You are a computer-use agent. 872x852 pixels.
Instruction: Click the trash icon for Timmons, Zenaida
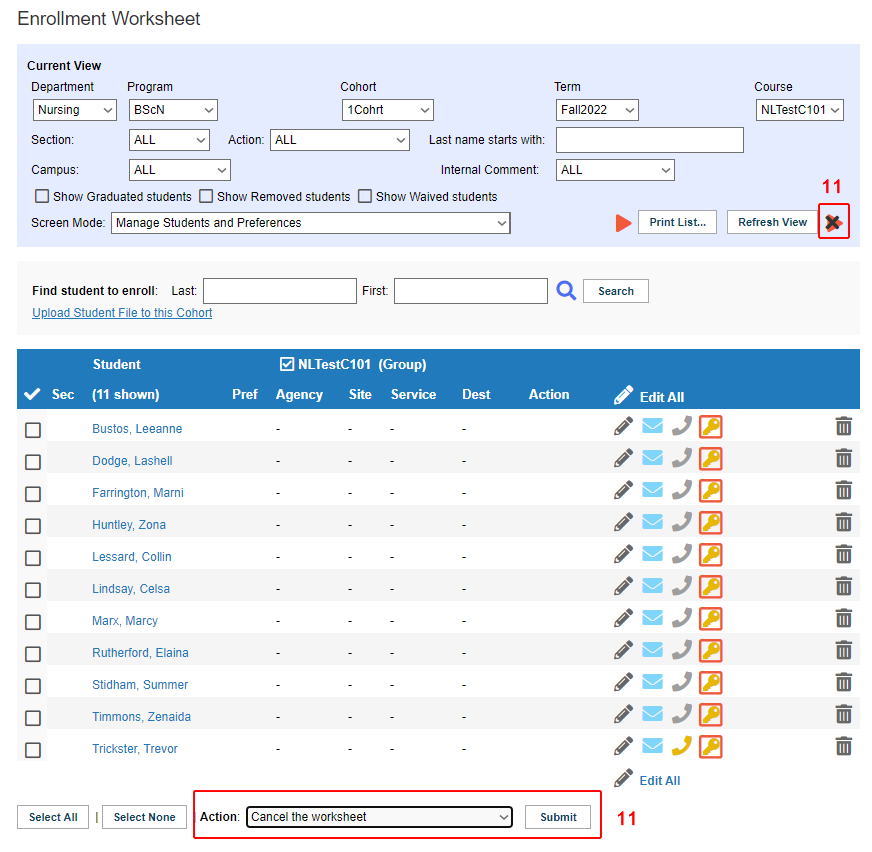pyautogui.click(x=844, y=714)
